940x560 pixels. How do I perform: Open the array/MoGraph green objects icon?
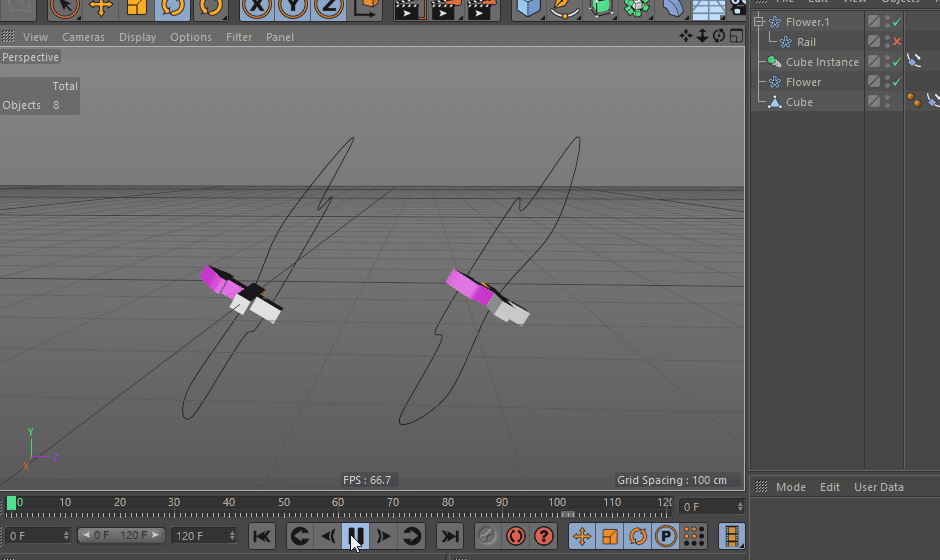[637, 8]
